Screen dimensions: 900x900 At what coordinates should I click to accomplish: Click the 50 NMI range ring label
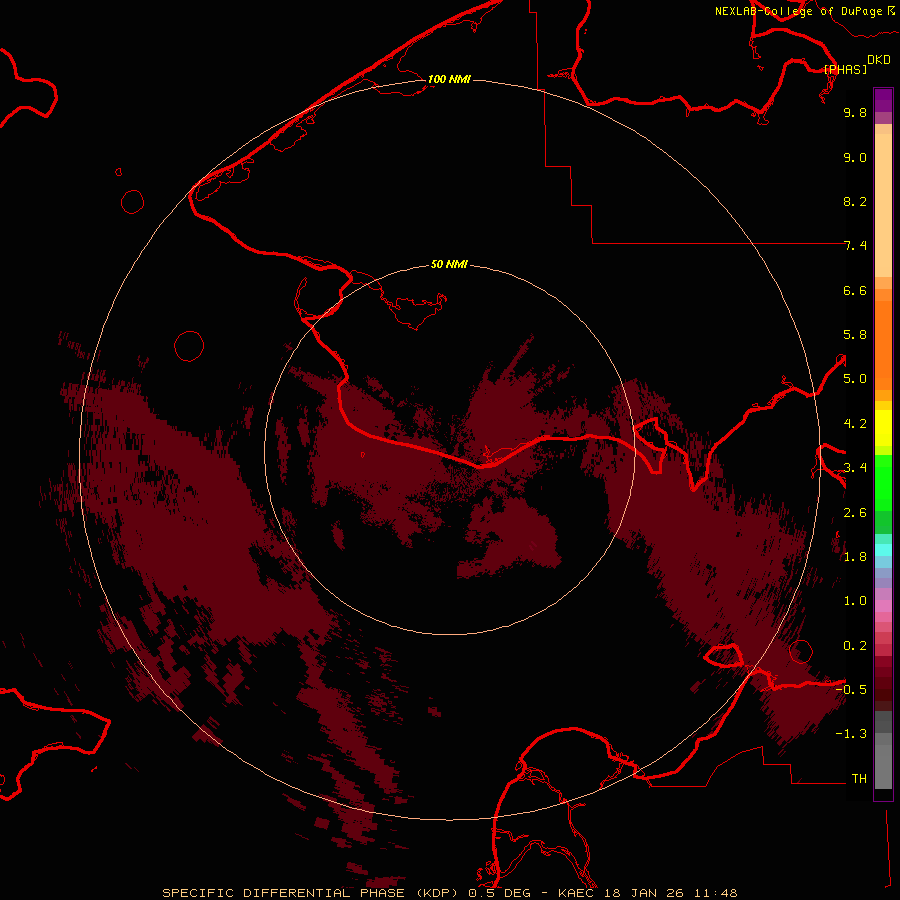(449, 264)
